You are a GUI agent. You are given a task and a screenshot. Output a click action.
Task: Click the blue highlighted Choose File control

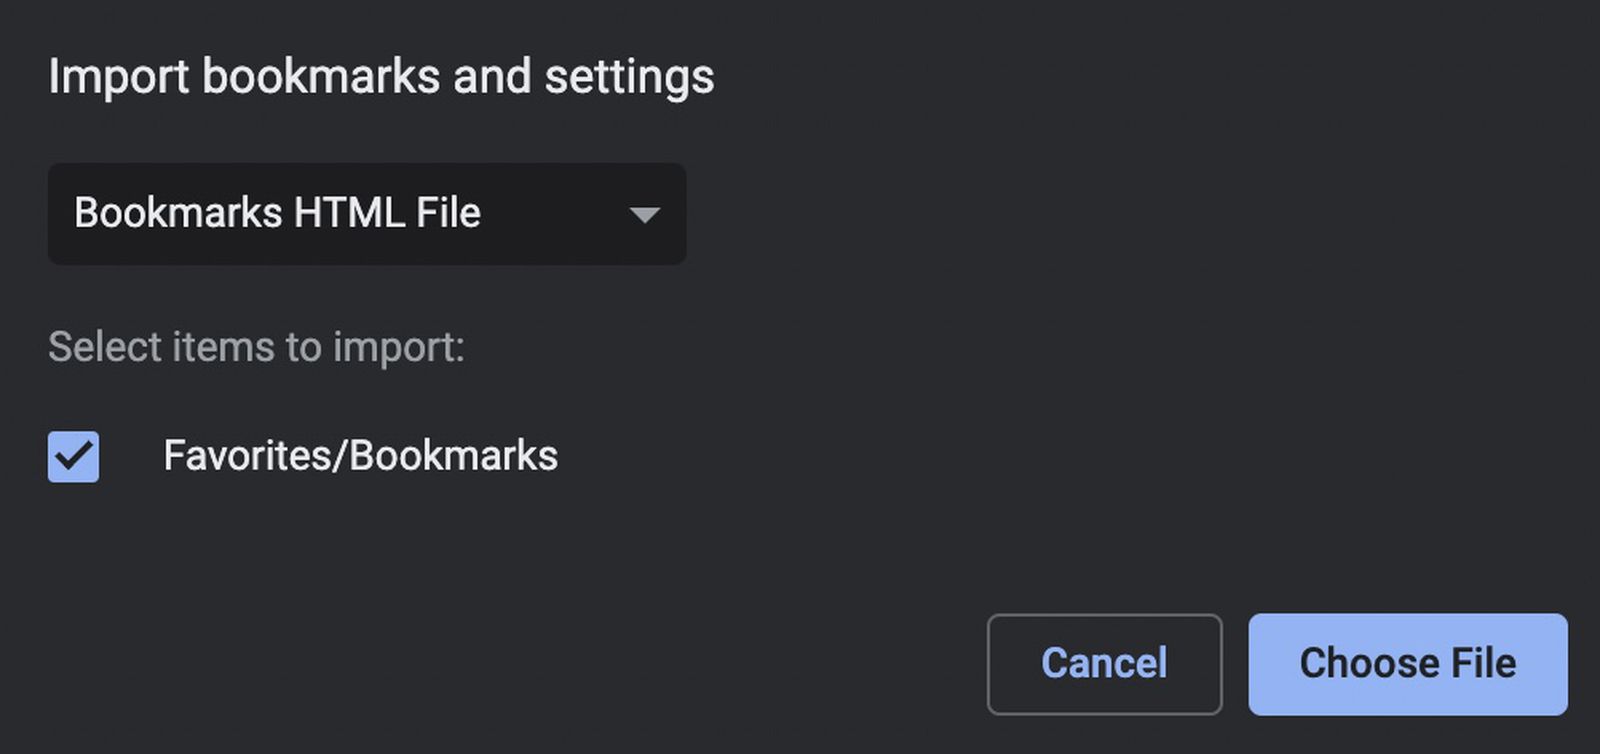tap(1408, 663)
